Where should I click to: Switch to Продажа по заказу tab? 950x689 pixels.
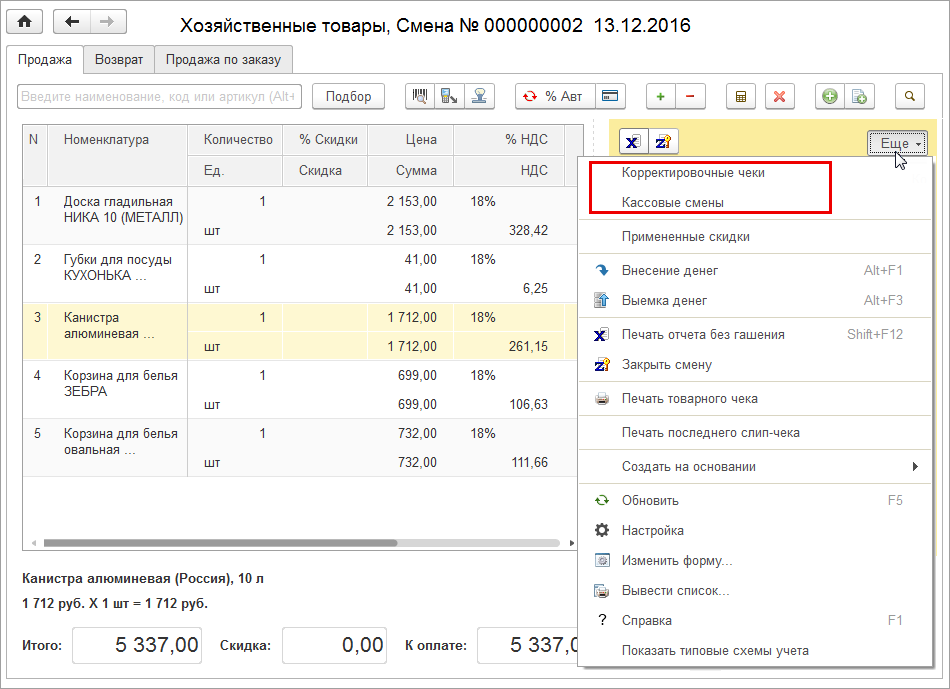coord(224,59)
